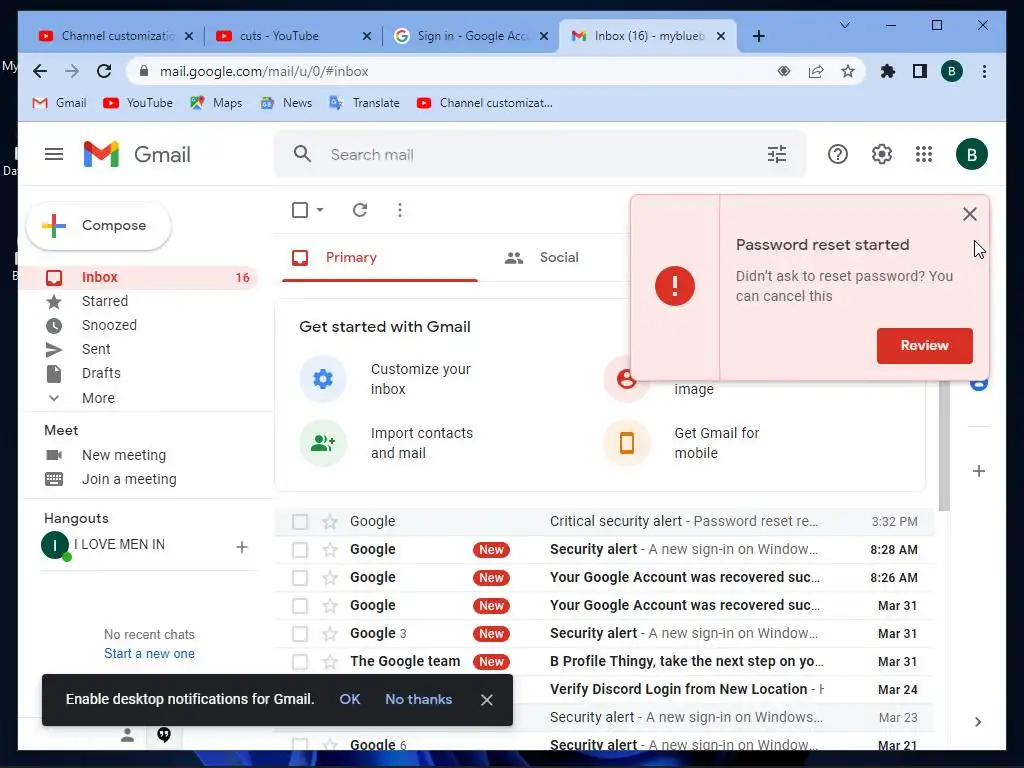
Task: Check the Google 3 Security alert email
Action: [x=300, y=633]
